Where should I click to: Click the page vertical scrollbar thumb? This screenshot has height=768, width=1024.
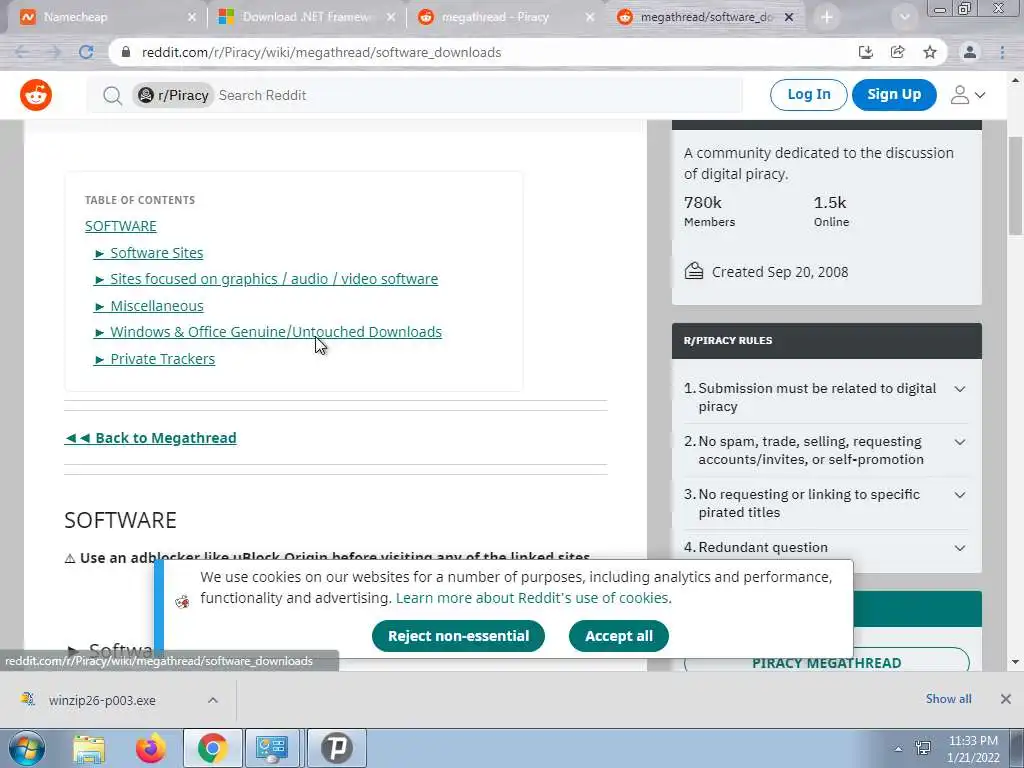point(1016,186)
